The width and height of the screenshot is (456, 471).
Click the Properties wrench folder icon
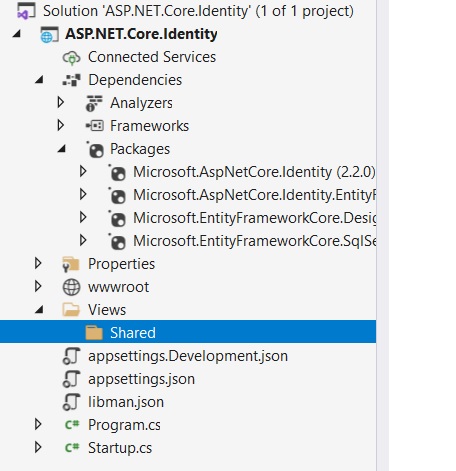click(x=71, y=264)
